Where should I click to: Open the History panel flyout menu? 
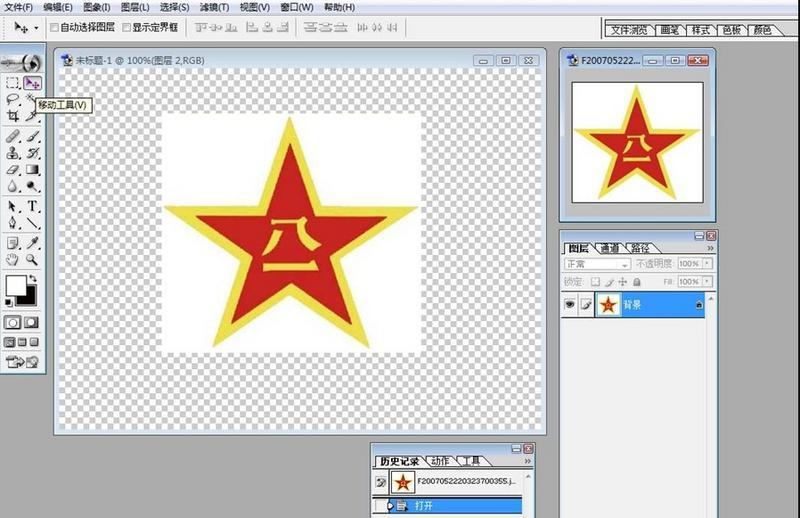[x=528, y=461]
